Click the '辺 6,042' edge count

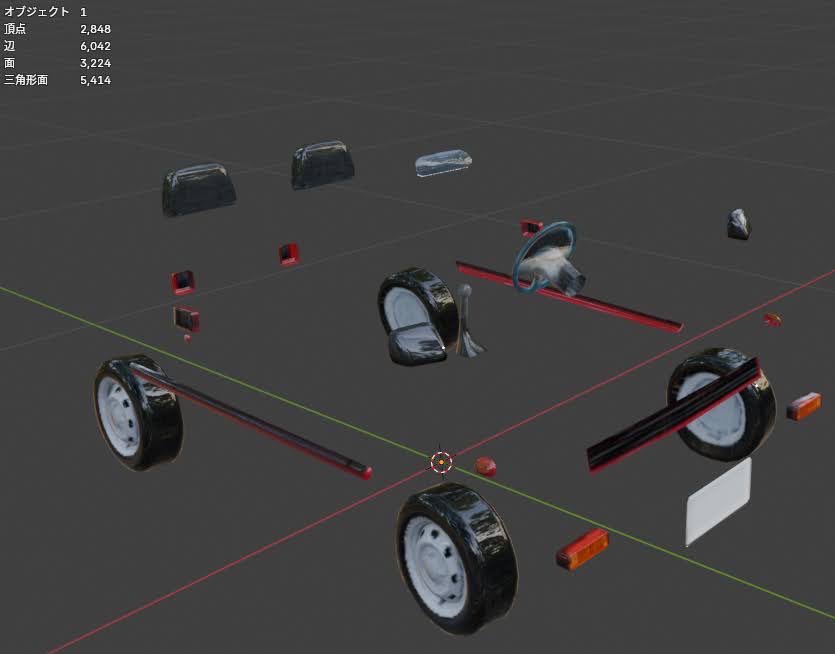[x=58, y=46]
